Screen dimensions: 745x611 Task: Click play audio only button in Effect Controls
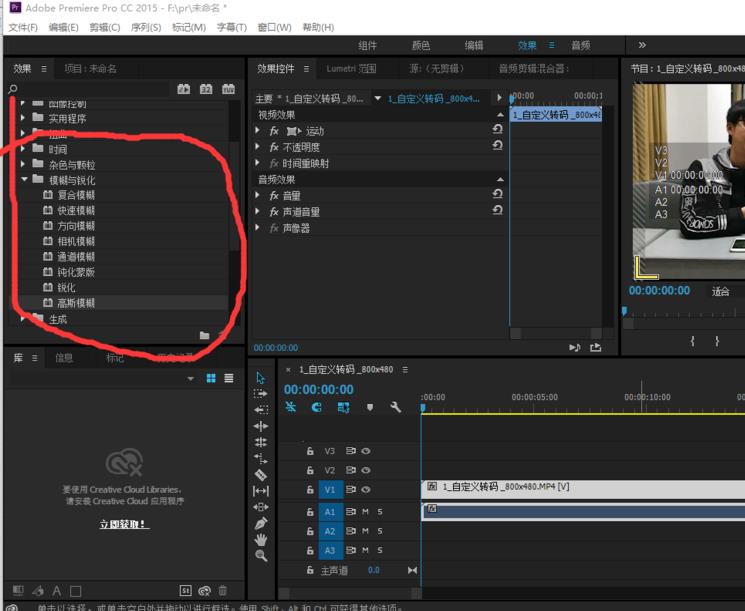(575, 348)
